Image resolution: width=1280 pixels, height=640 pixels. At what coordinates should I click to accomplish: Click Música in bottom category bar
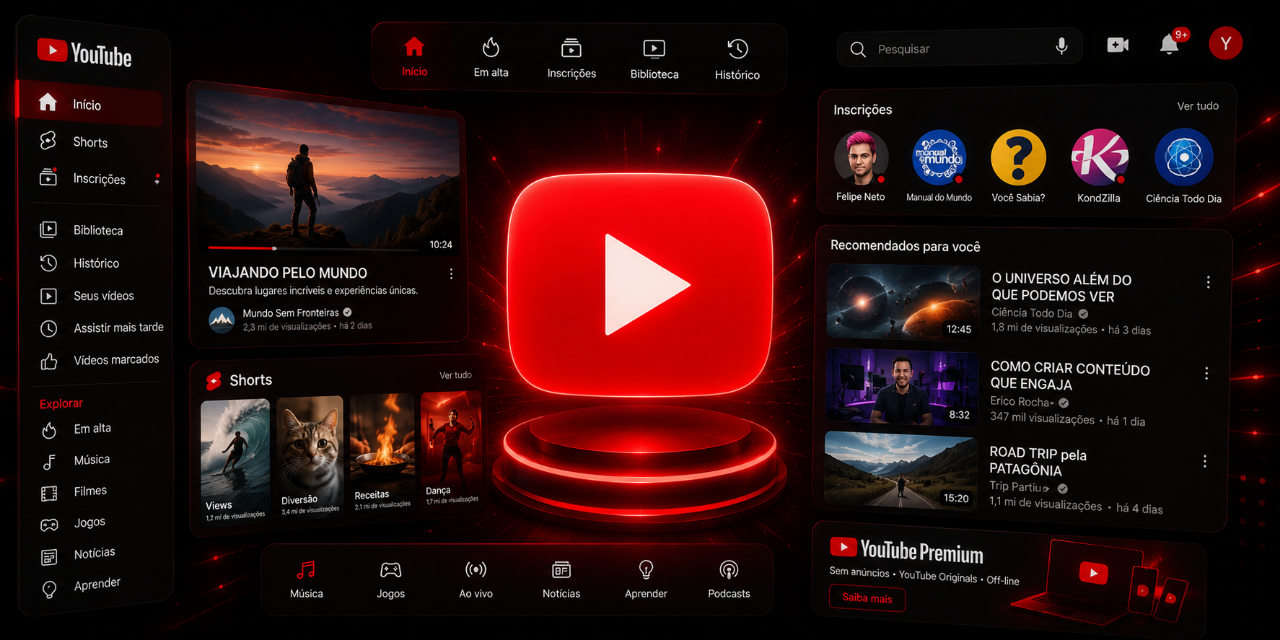307,579
